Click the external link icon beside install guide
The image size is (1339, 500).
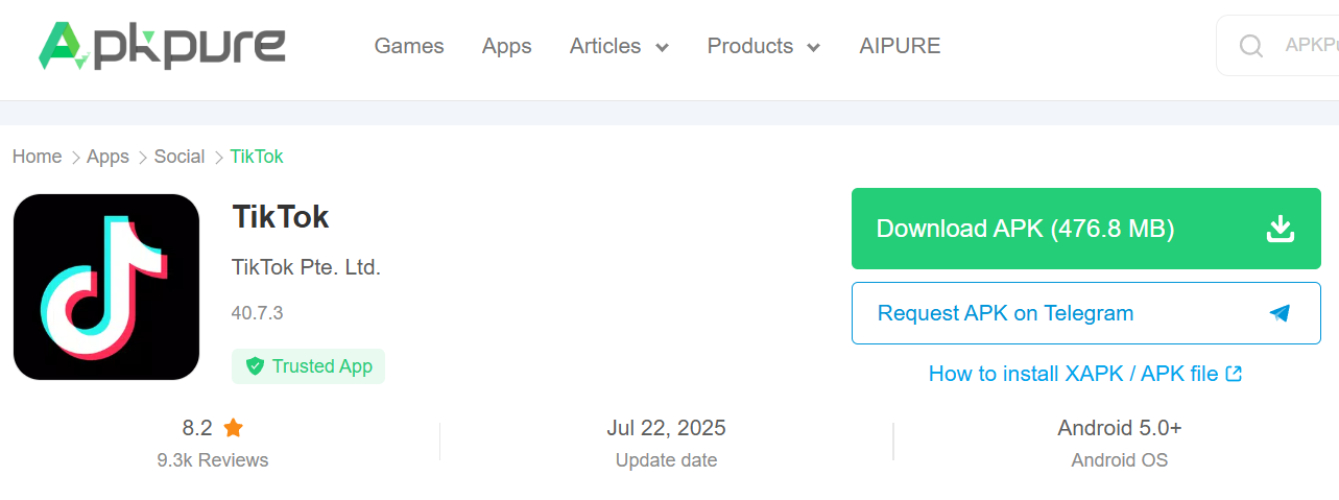point(1234,374)
